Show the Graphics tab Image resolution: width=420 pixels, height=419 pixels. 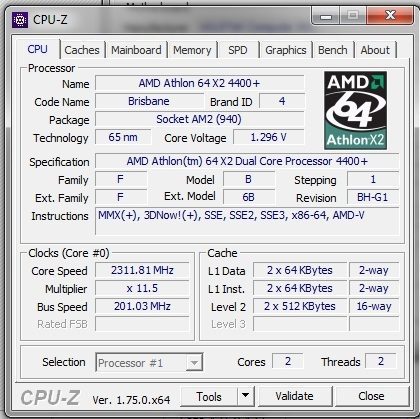(286, 50)
